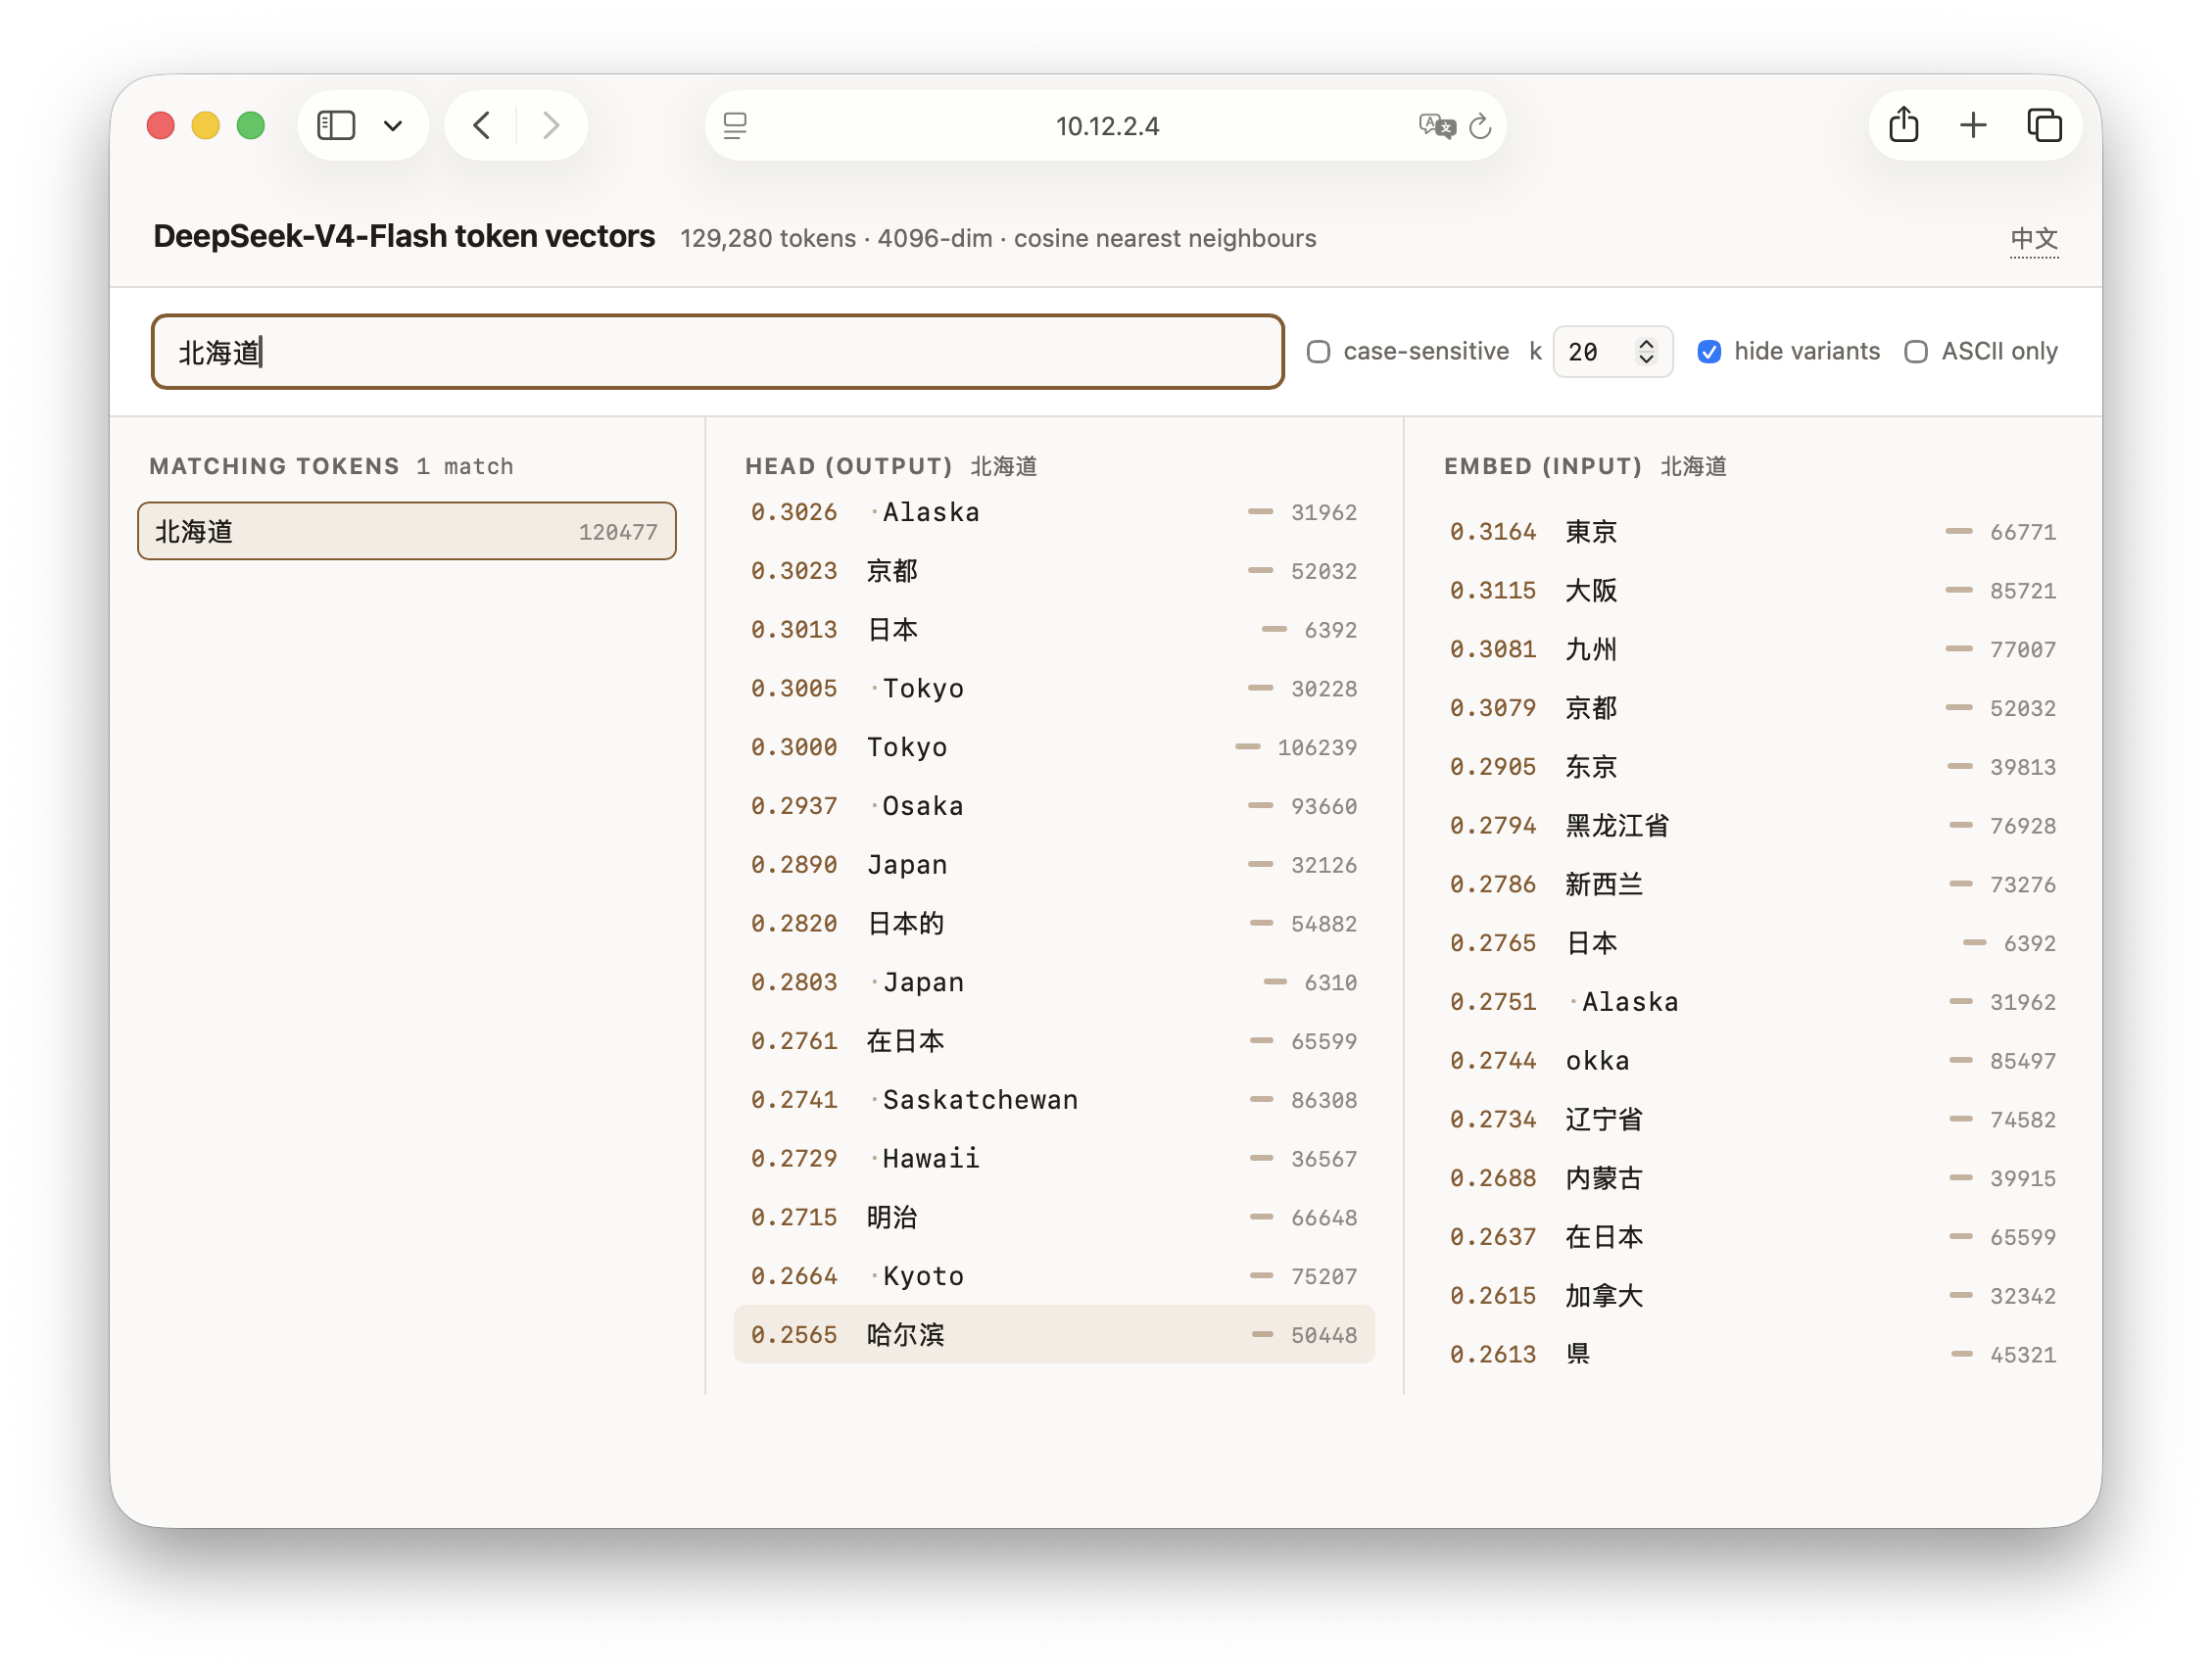Open the page reader icon in address bar
Viewport: 2212px width, 1673px height.
(735, 126)
